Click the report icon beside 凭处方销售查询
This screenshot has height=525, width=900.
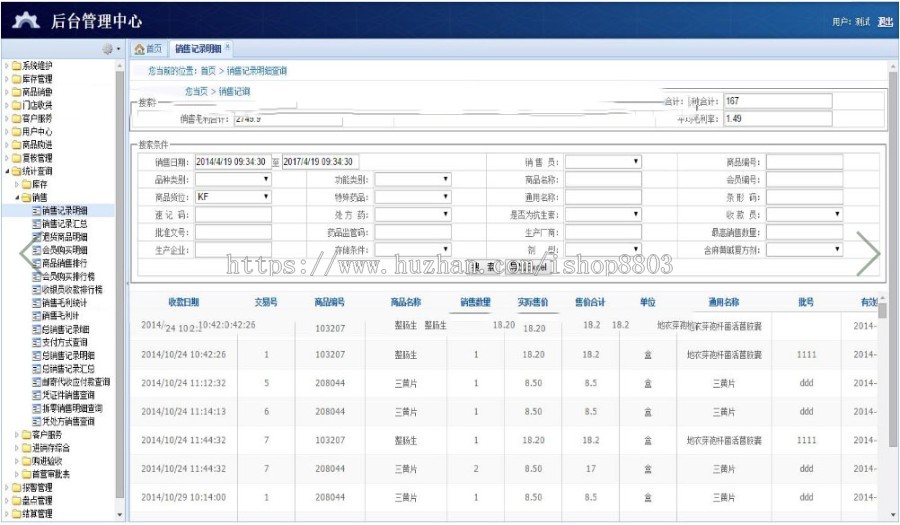[37, 422]
